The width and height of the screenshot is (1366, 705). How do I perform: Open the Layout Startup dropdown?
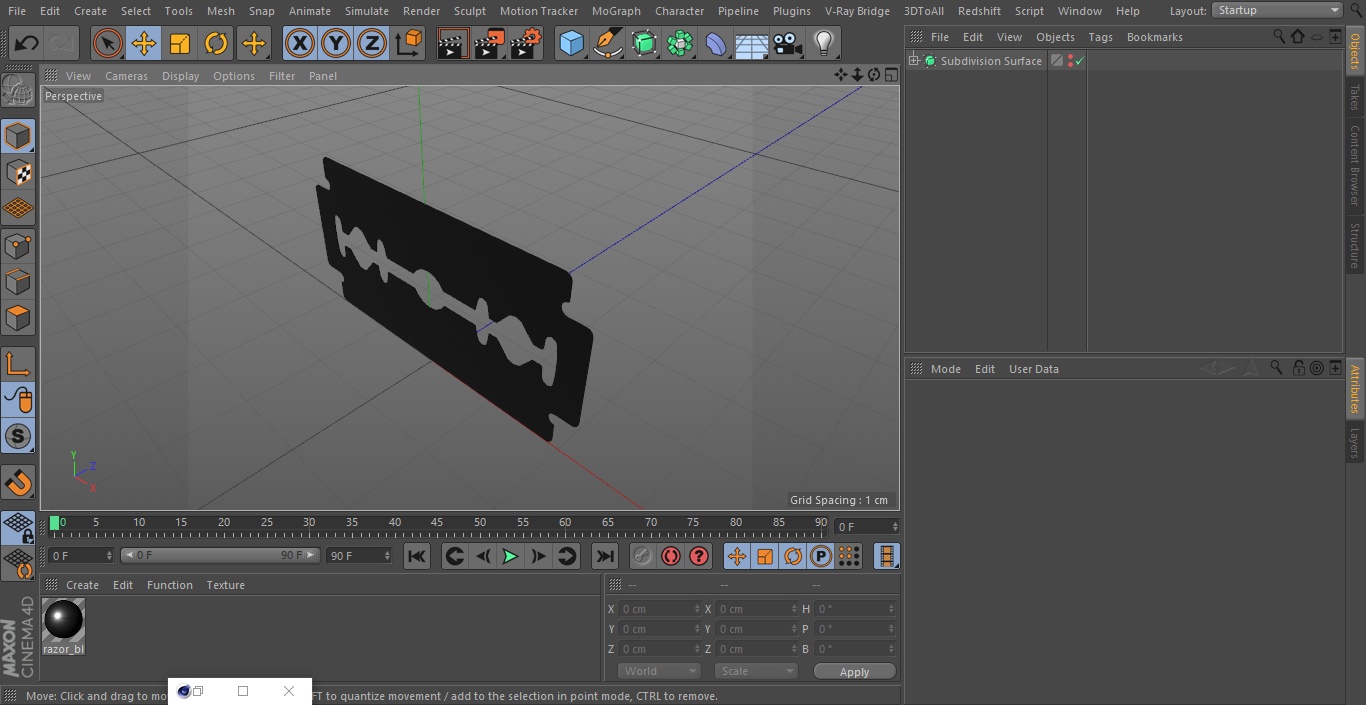(x=1278, y=10)
